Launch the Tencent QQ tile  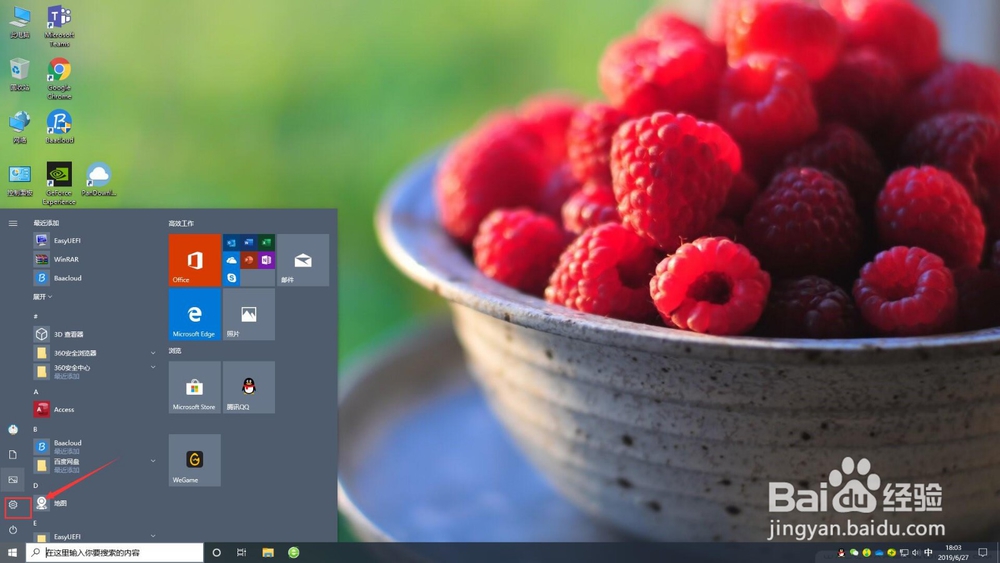[249, 387]
